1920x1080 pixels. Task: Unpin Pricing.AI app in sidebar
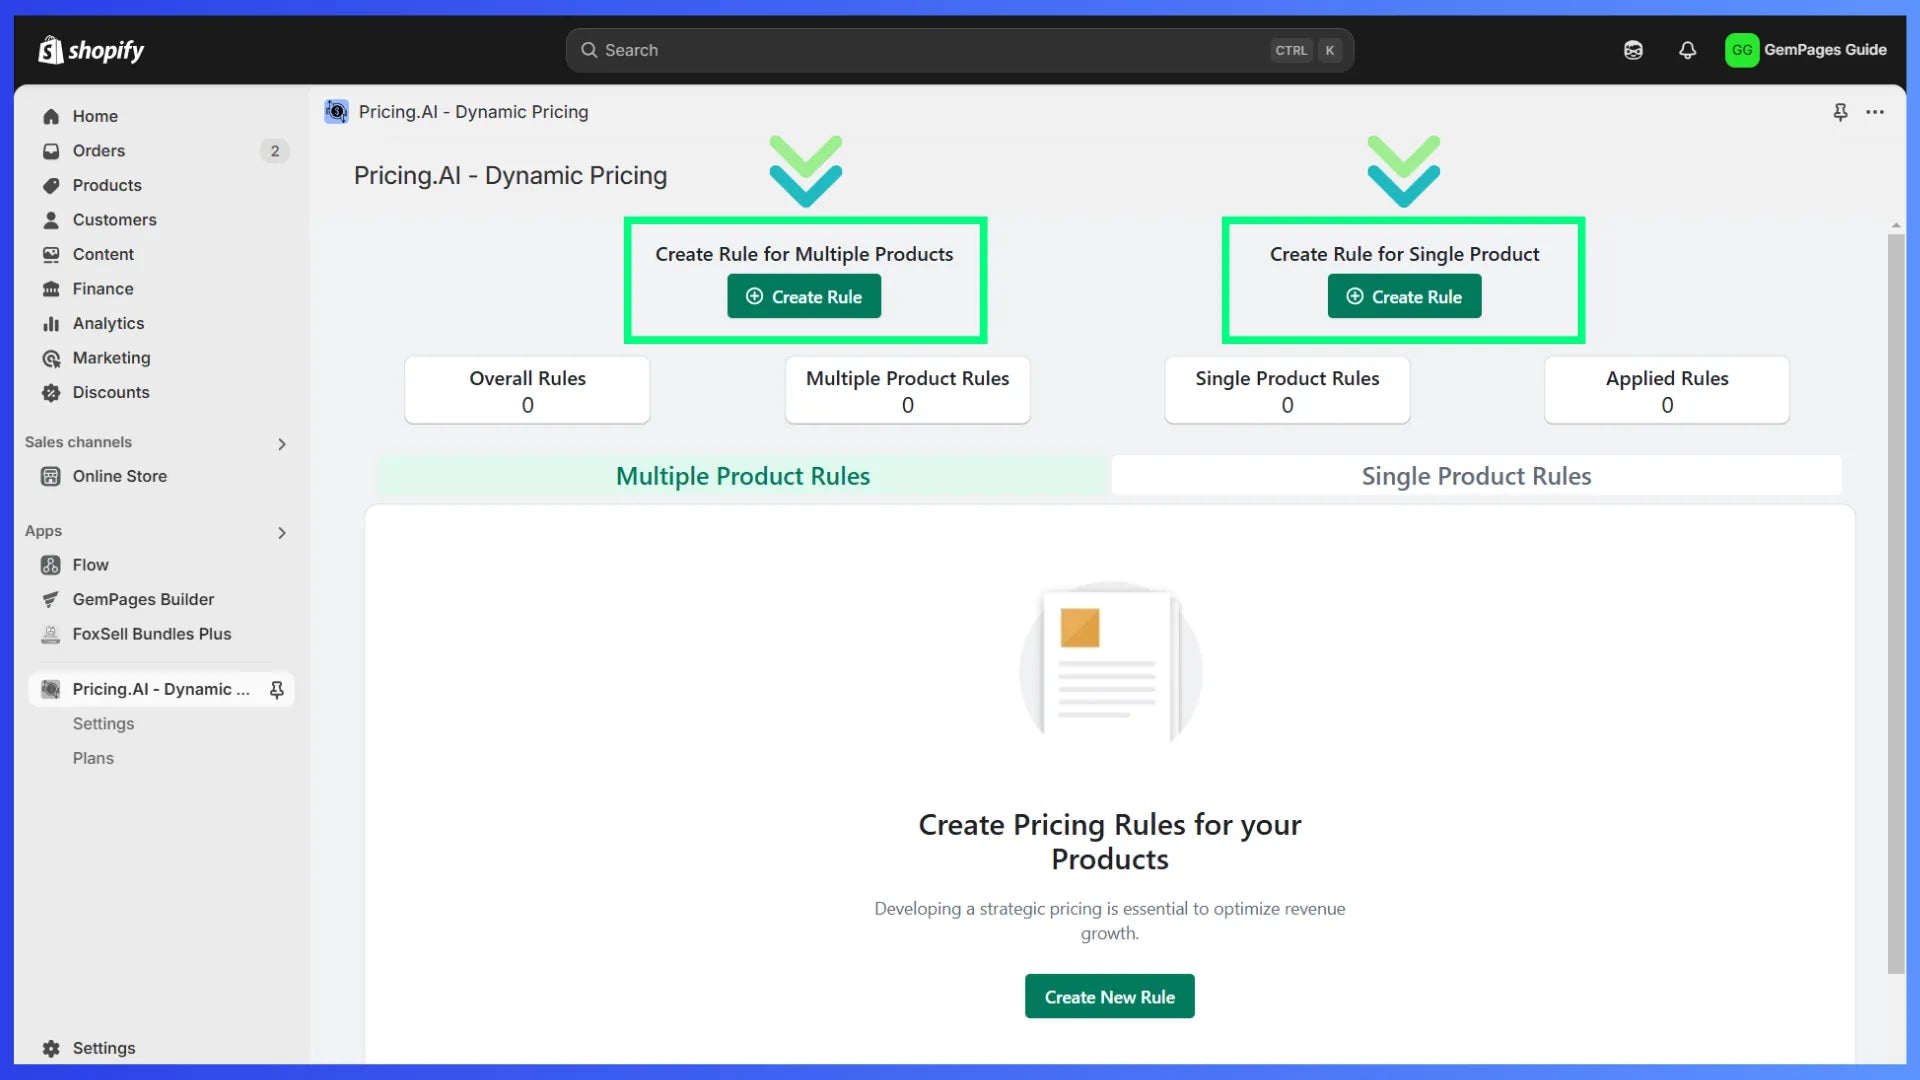[277, 689]
